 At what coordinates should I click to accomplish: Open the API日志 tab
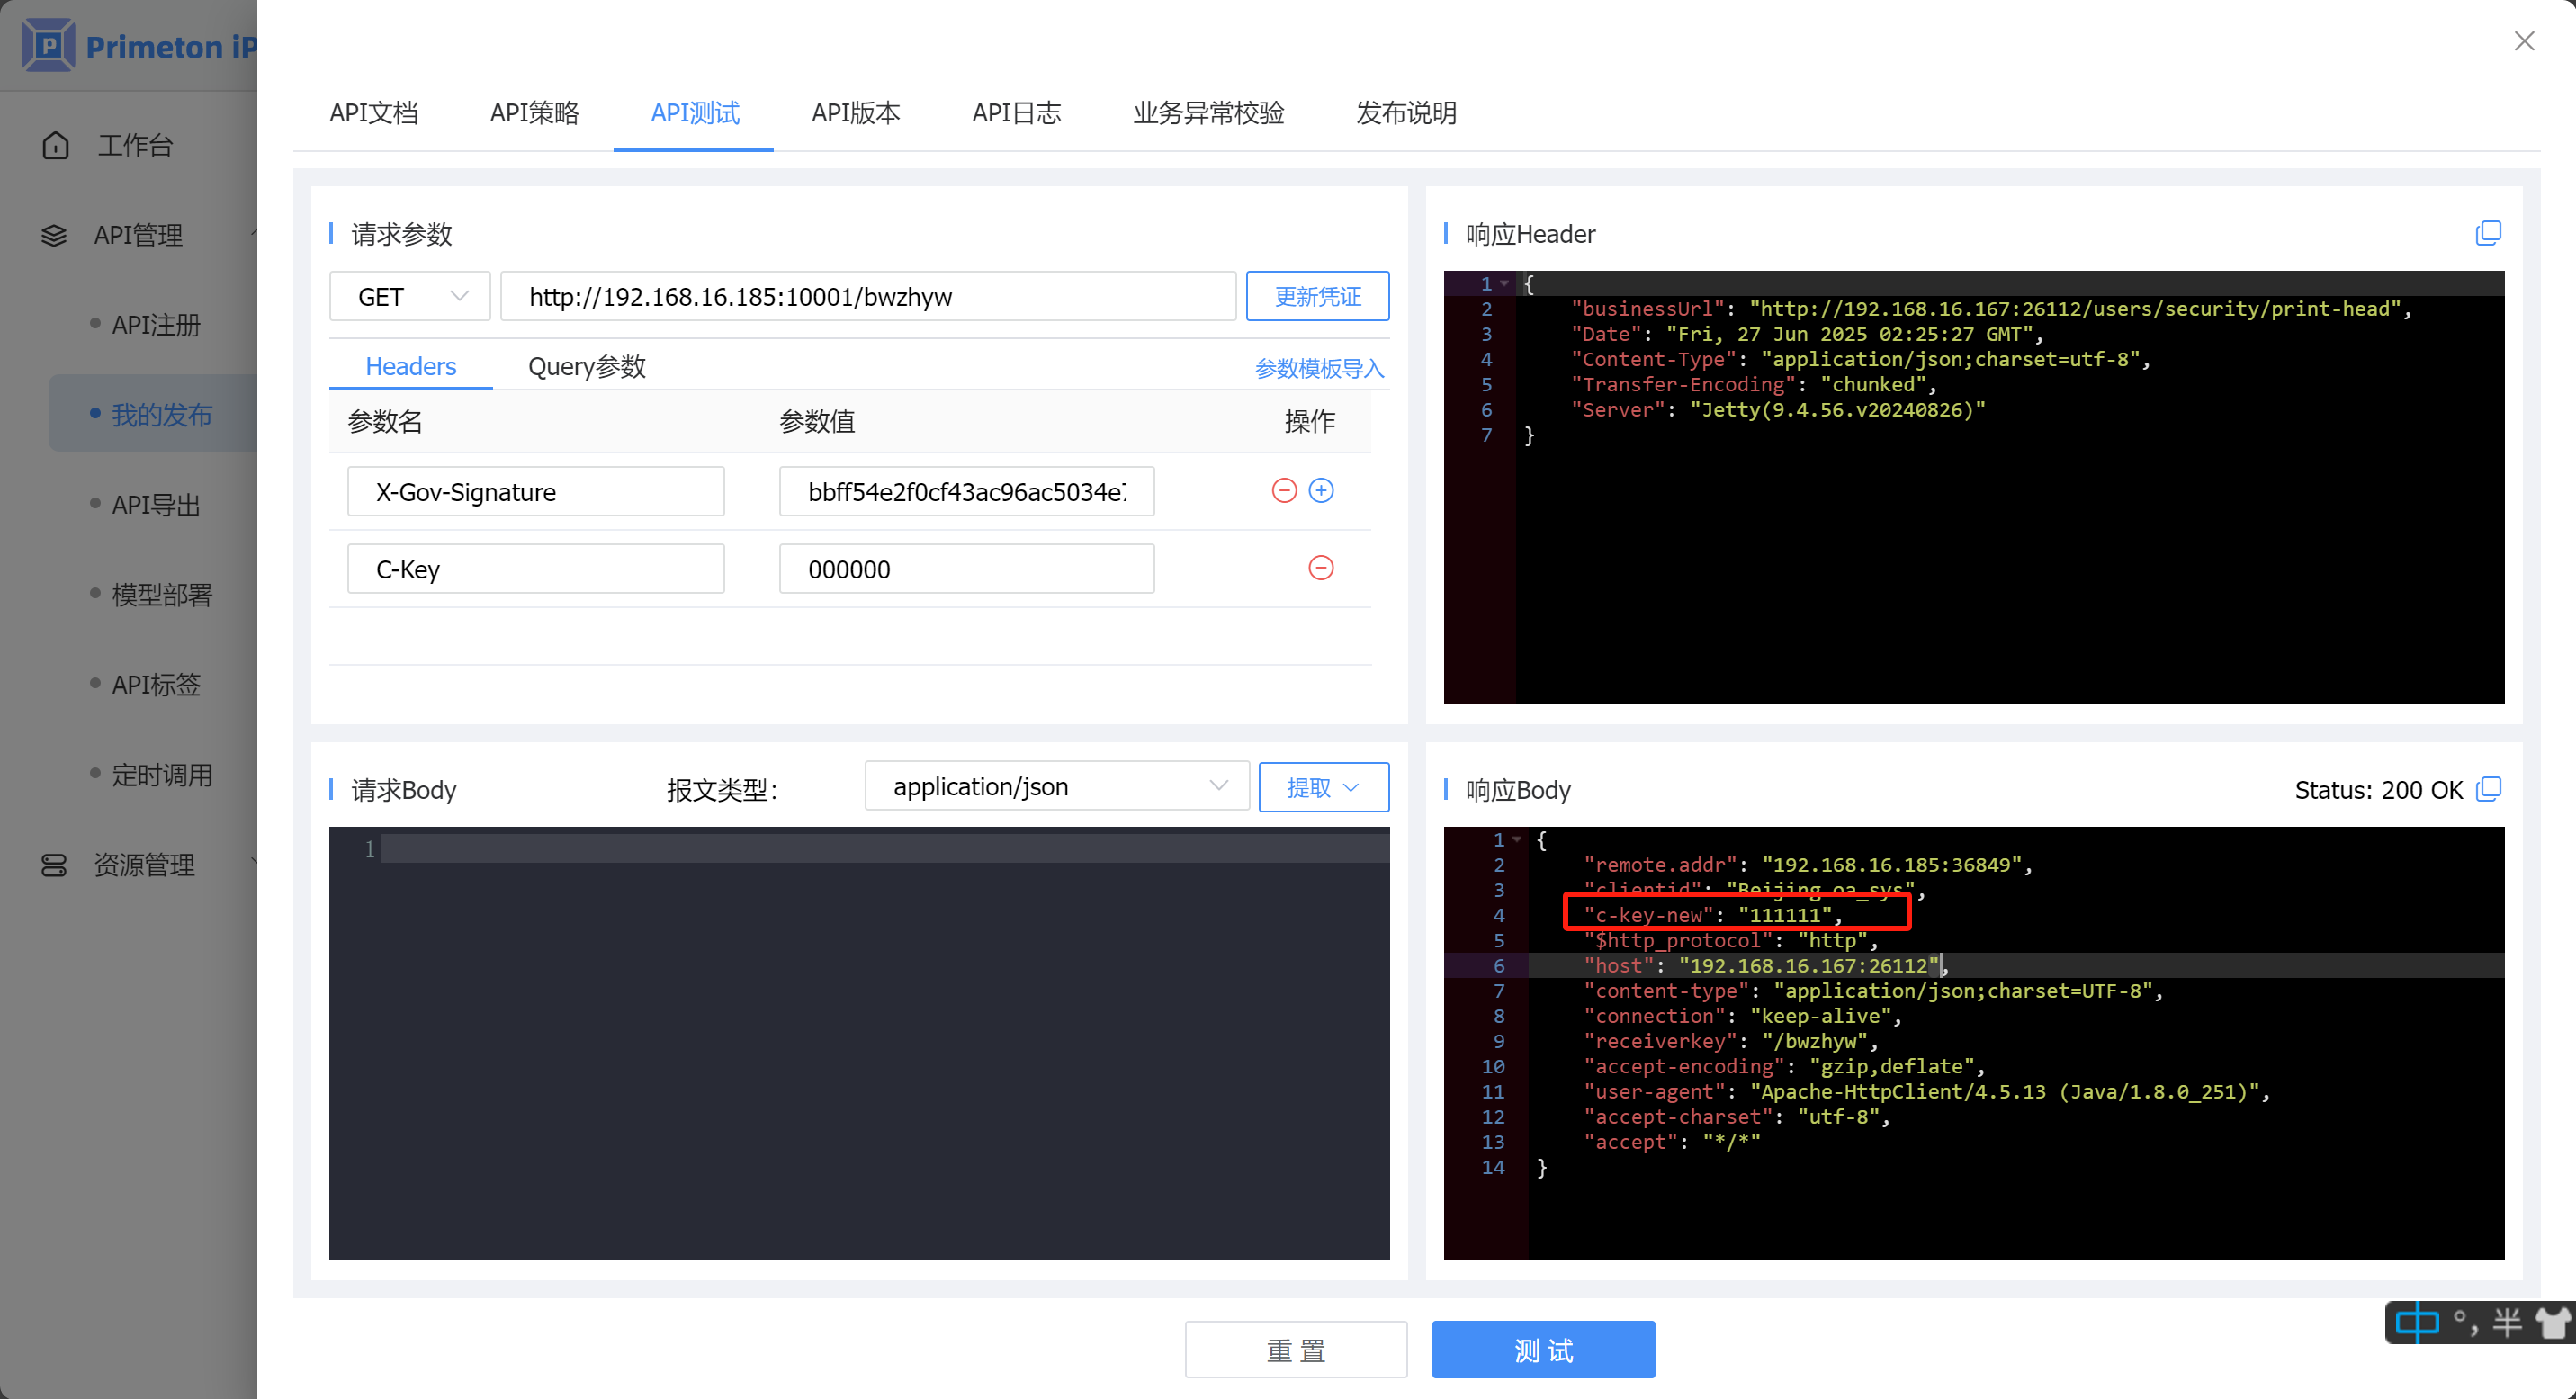[1016, 113]
